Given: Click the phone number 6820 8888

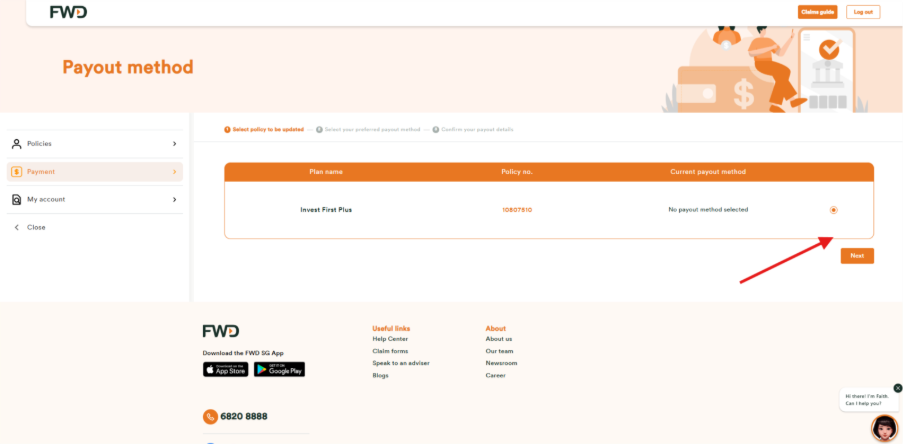Looking at the screenshot, I should (244, 416).
